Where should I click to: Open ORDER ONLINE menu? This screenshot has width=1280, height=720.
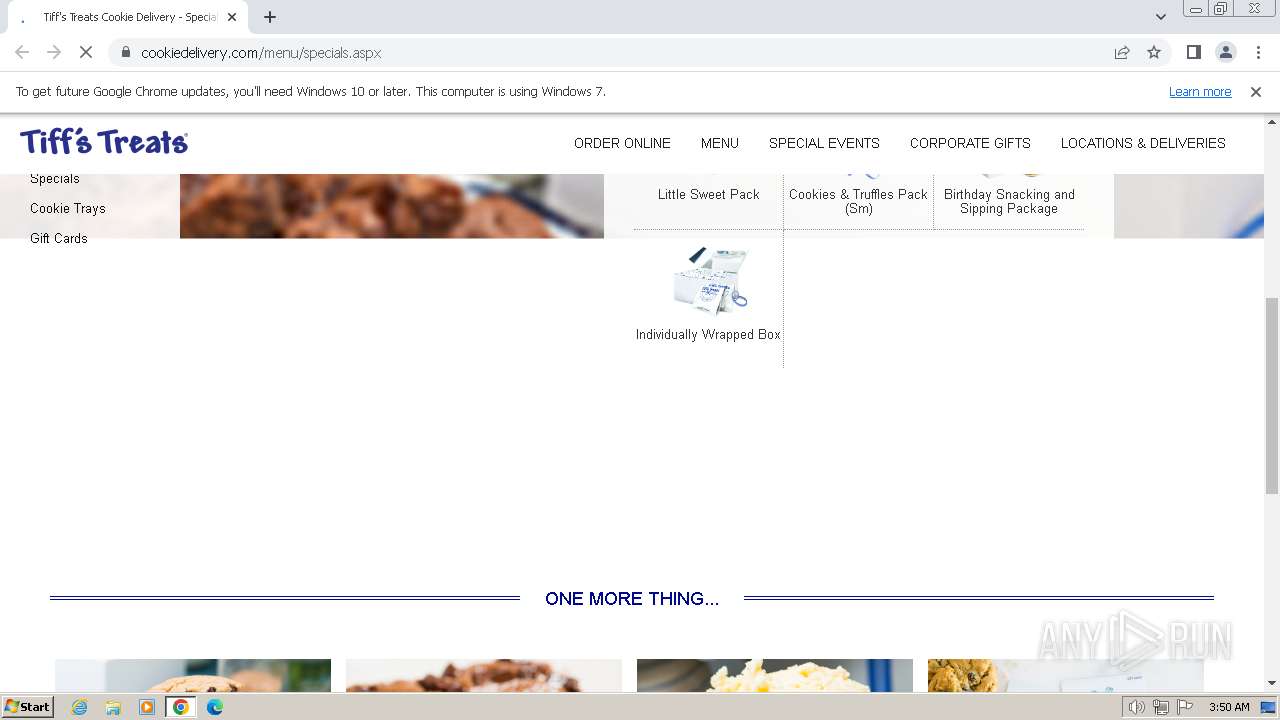tap(622, 143)
